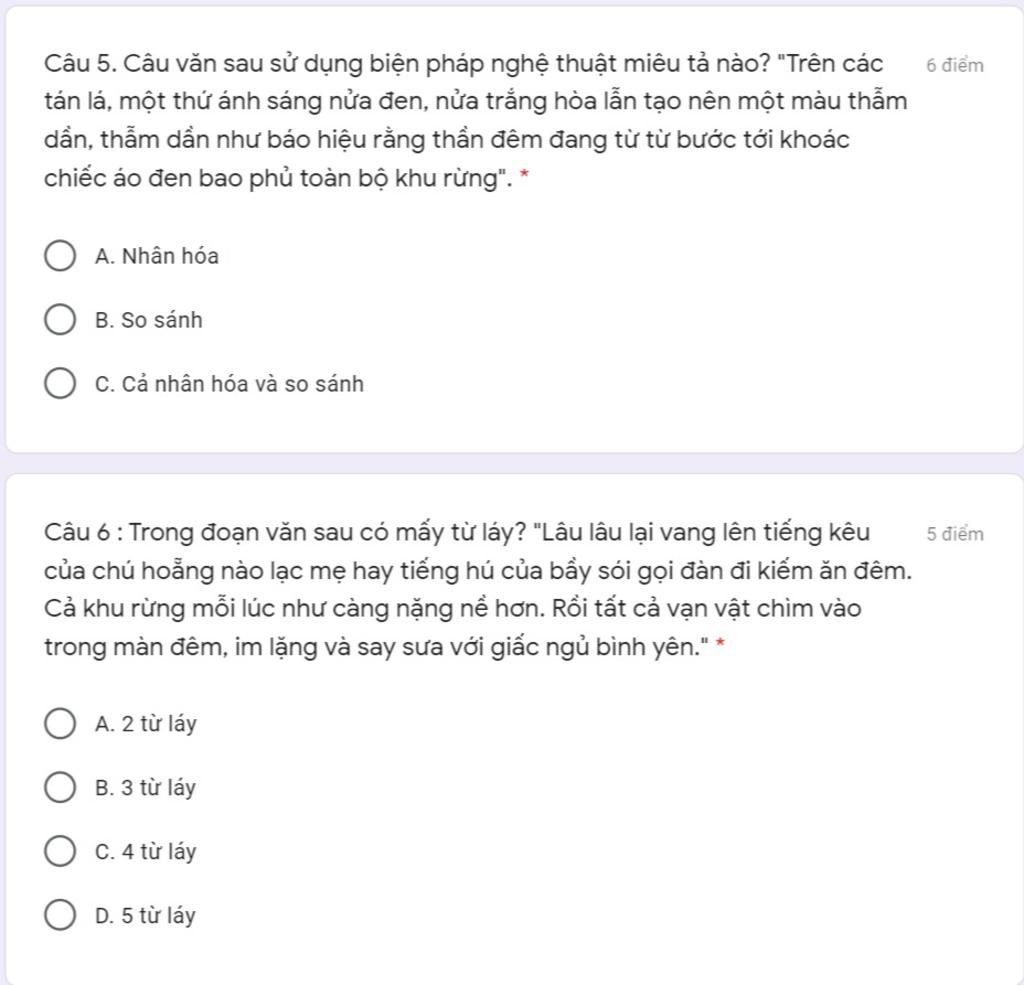The width and height of the screenshot is (1024, 985).
Task: Click the 'B. So sánh' answer label text
Action: click(149, 320)
